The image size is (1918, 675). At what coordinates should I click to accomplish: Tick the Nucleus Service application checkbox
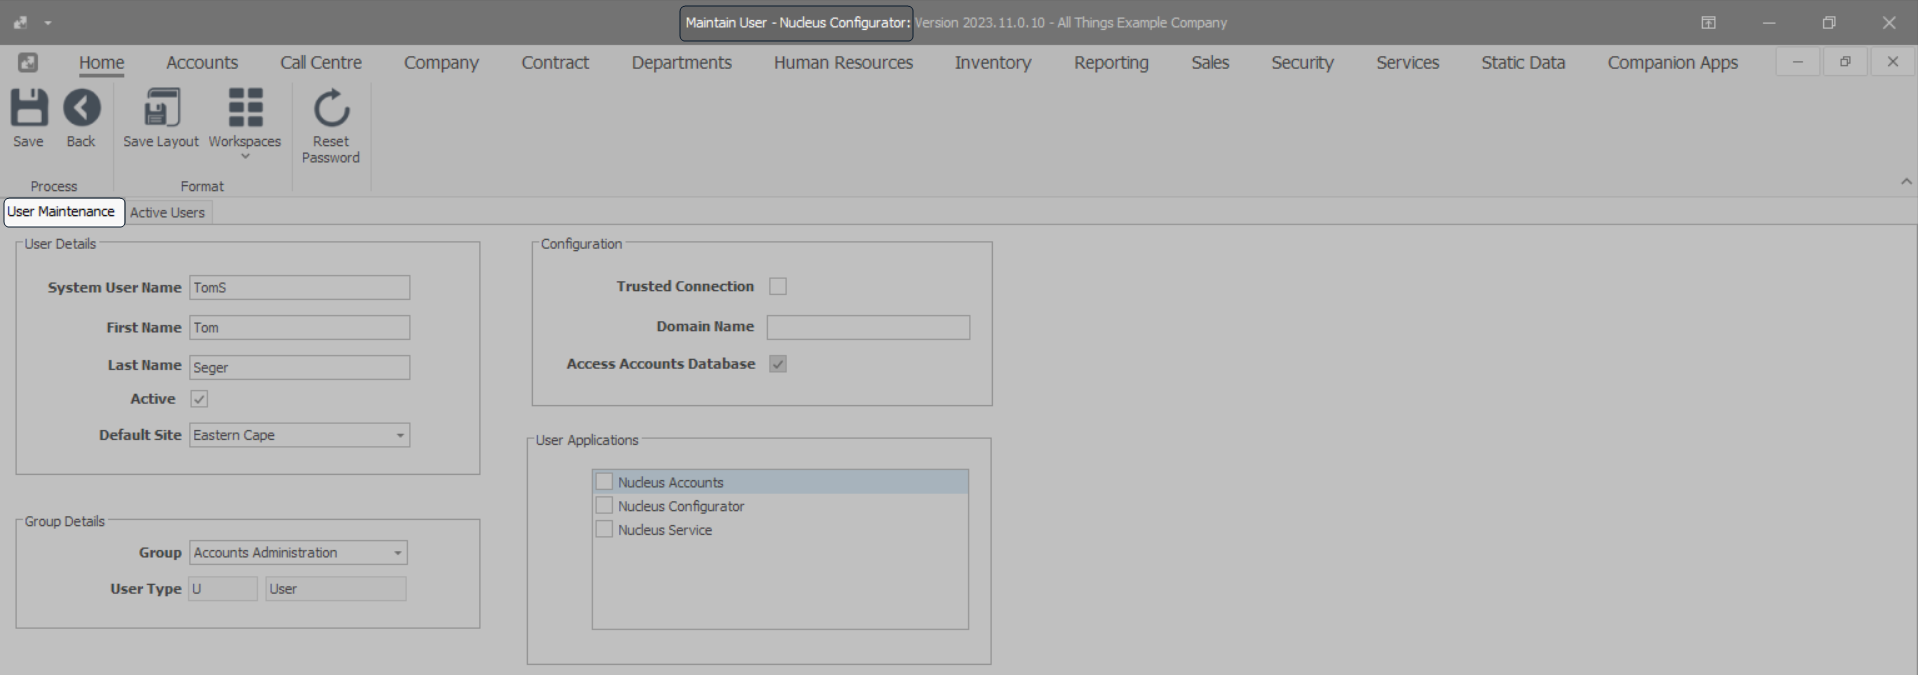coord(604,530)
